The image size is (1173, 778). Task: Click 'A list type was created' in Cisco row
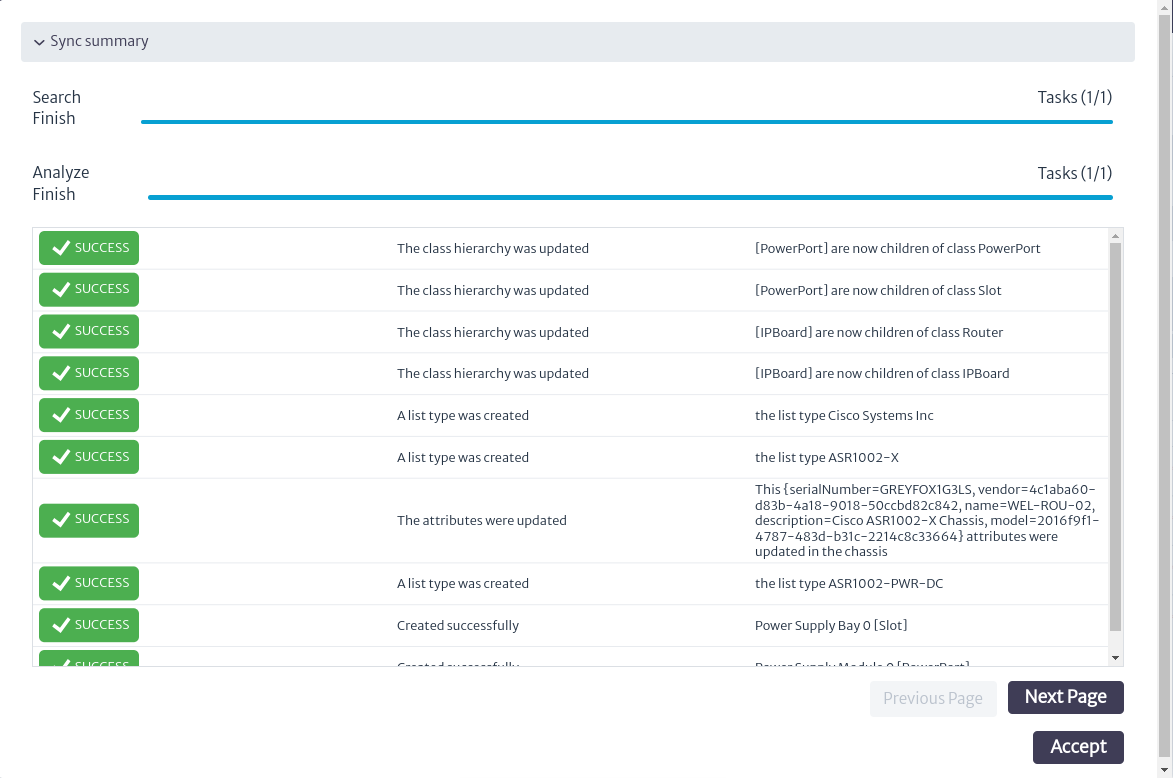[x=462, y=415]
